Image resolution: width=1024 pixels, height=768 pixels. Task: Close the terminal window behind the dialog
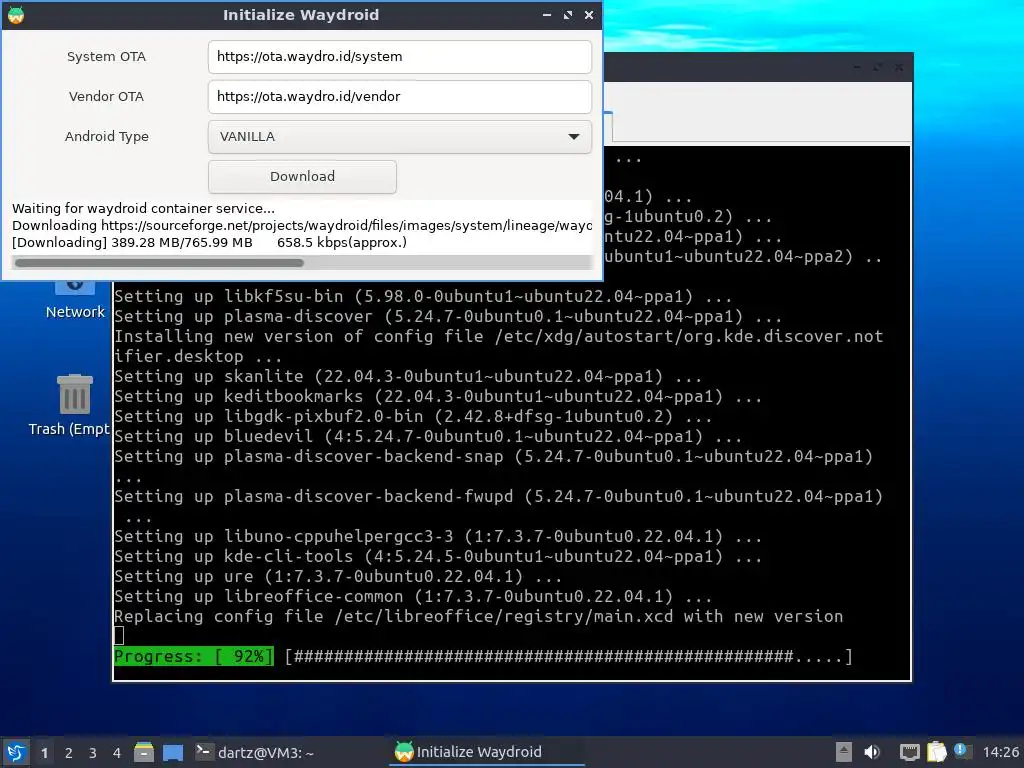pos(899,67)
